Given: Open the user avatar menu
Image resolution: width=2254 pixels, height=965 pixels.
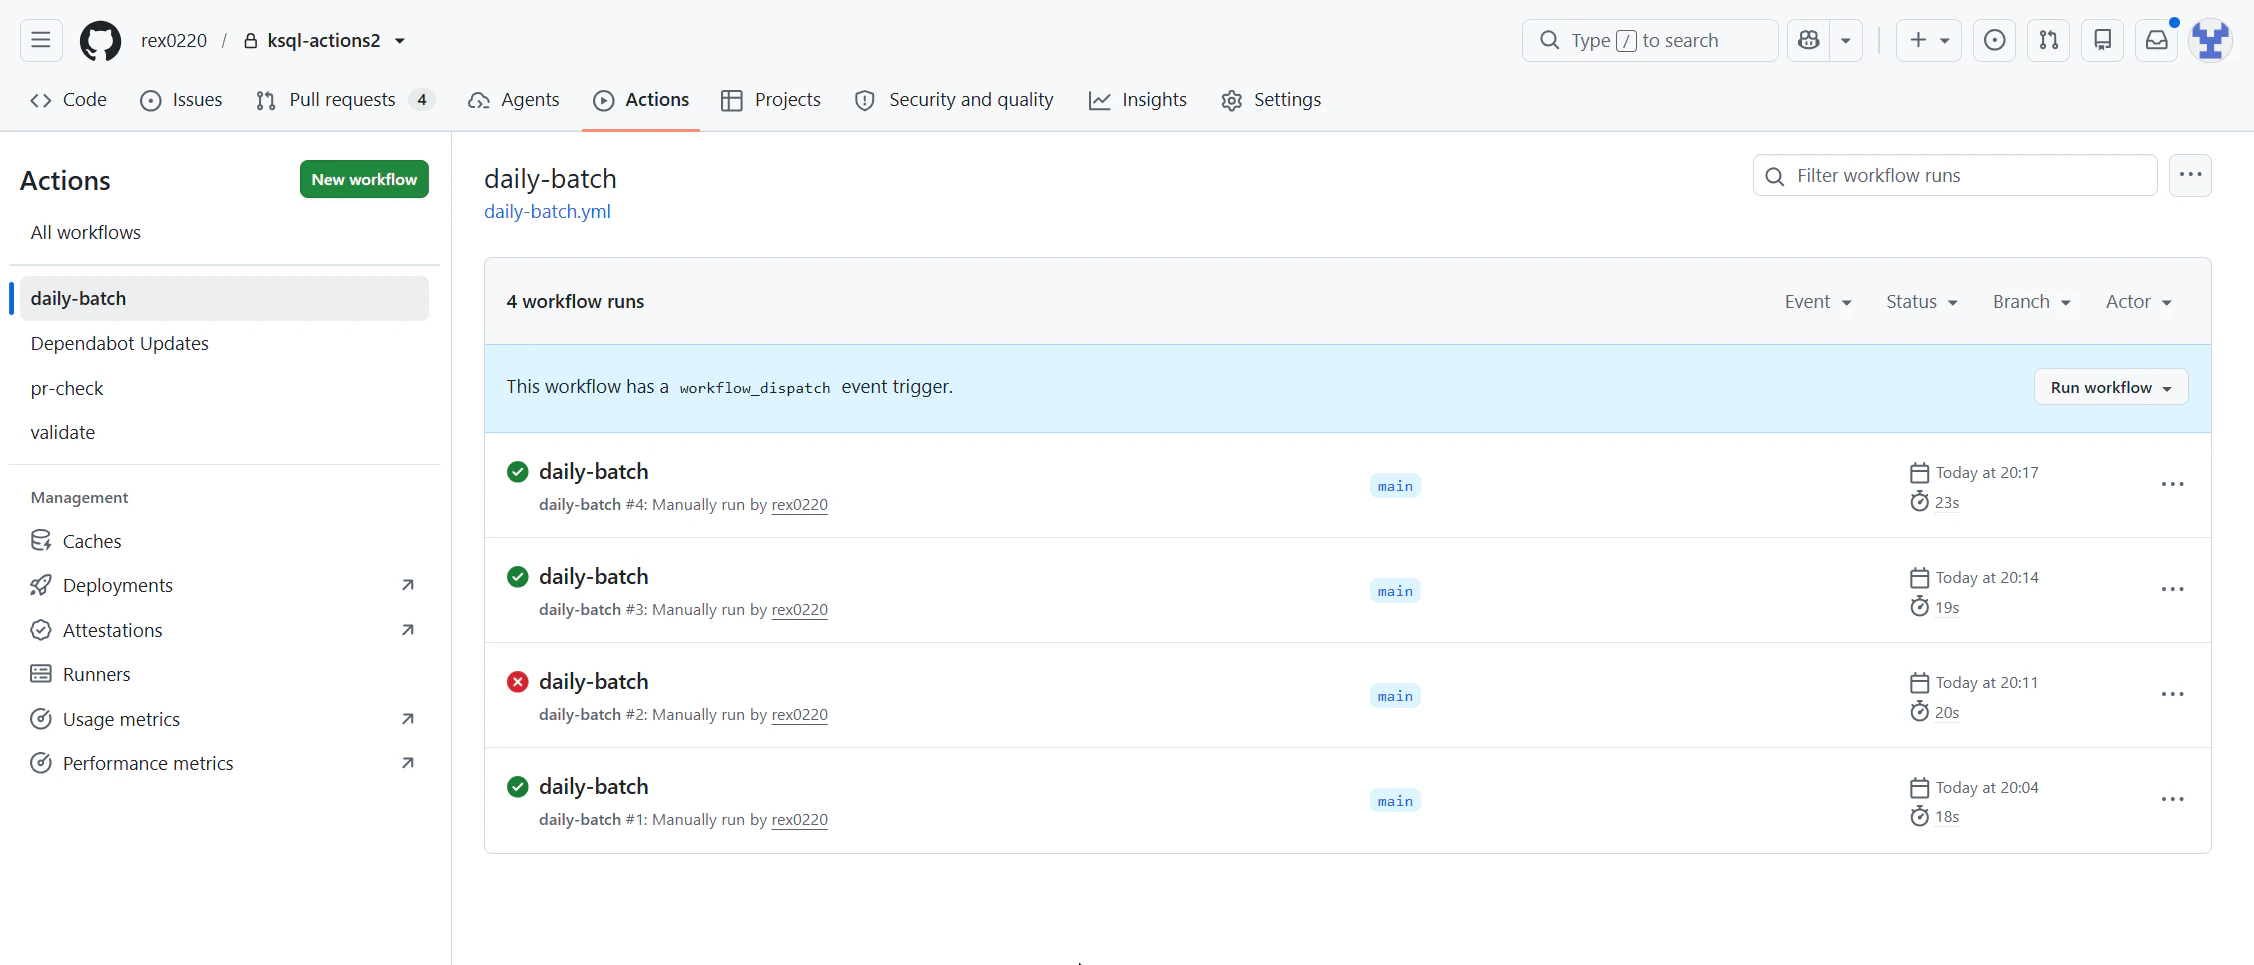Looking at the screenshot, I should pos(2210,40).
